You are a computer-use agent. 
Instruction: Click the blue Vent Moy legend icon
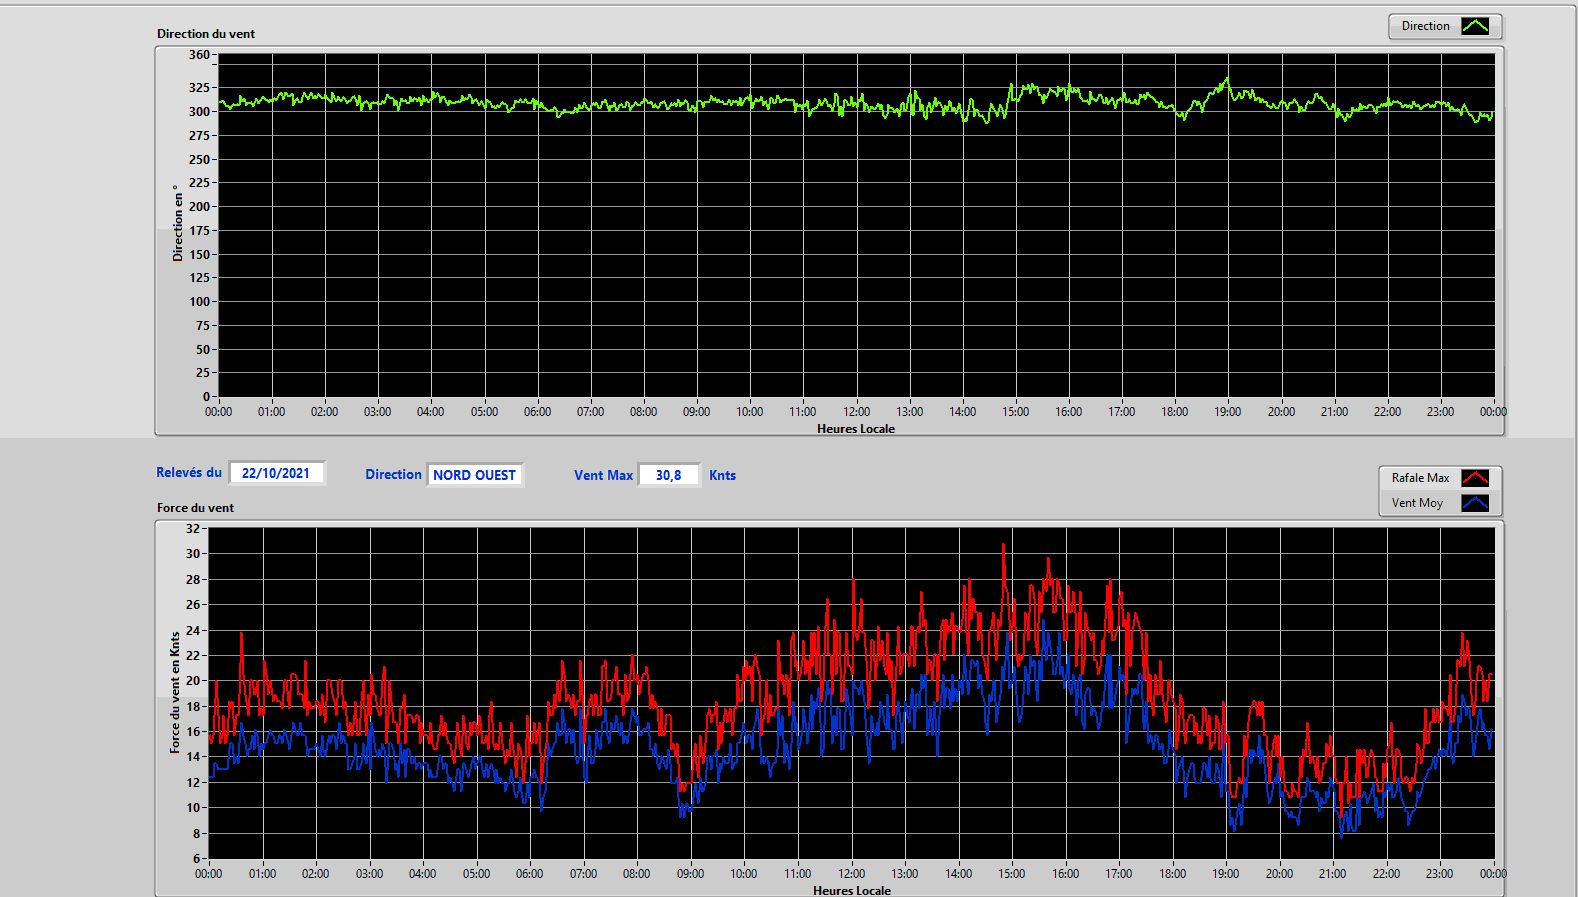point(1475,503)
